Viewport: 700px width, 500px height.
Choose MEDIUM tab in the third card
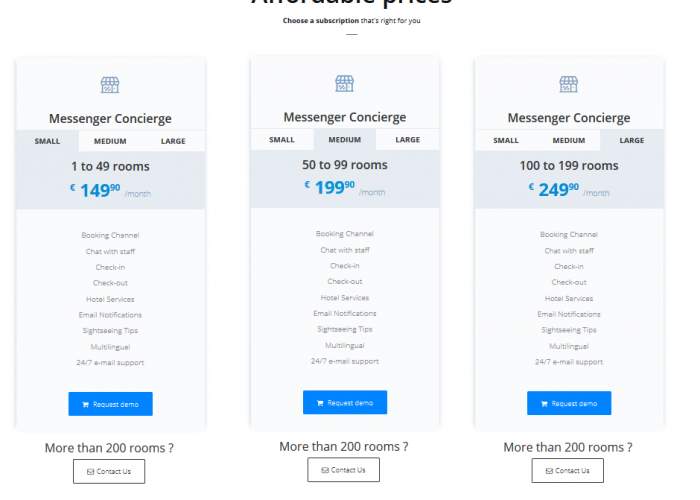point(569,141)
